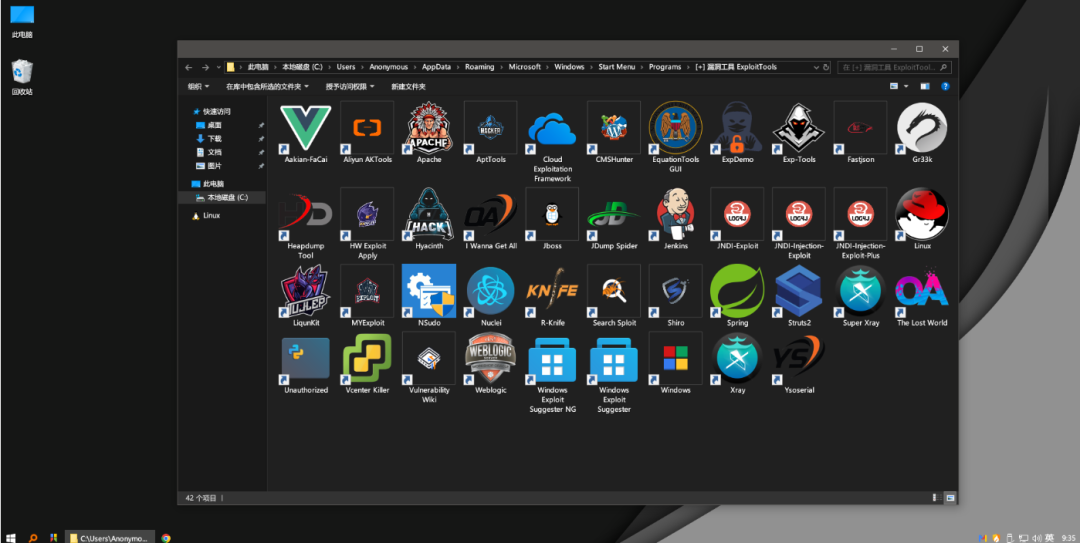
Task: Expand the view options dropdown arrow
Action: click(906, 87)
